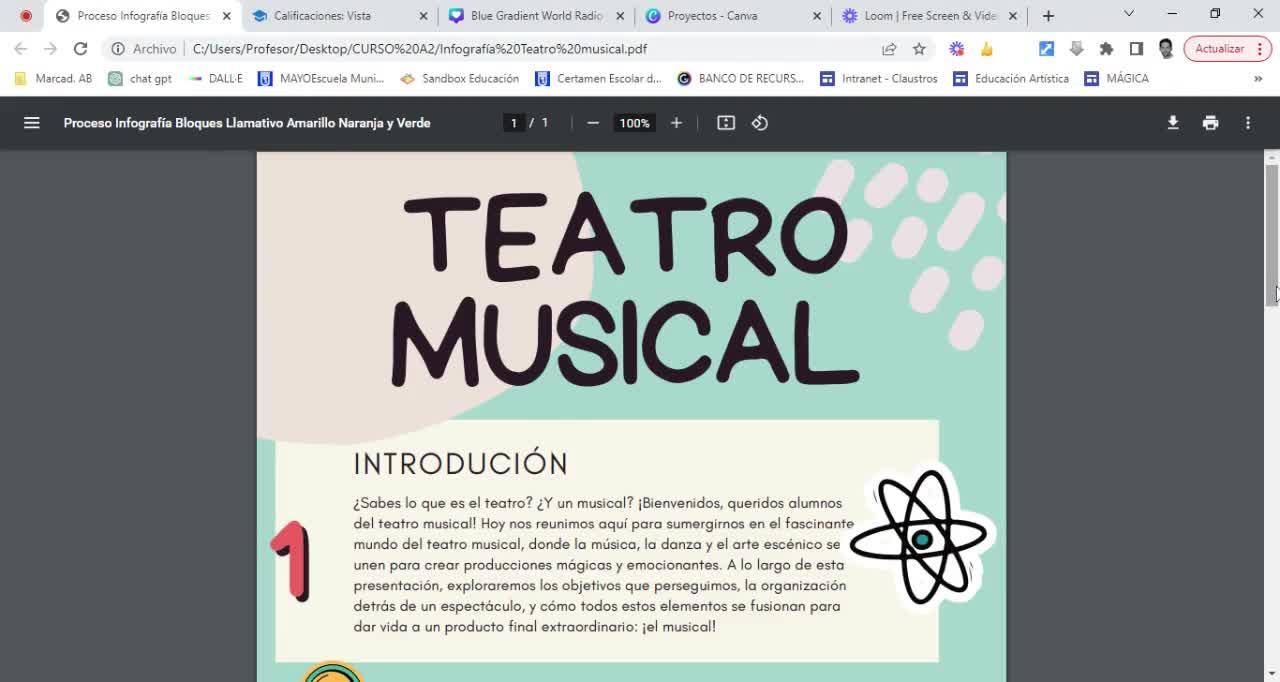Click the blue arrow extension icon
Image resolution: width=1280 pixels, height=682 pixels.
[x=1046, y=48]
